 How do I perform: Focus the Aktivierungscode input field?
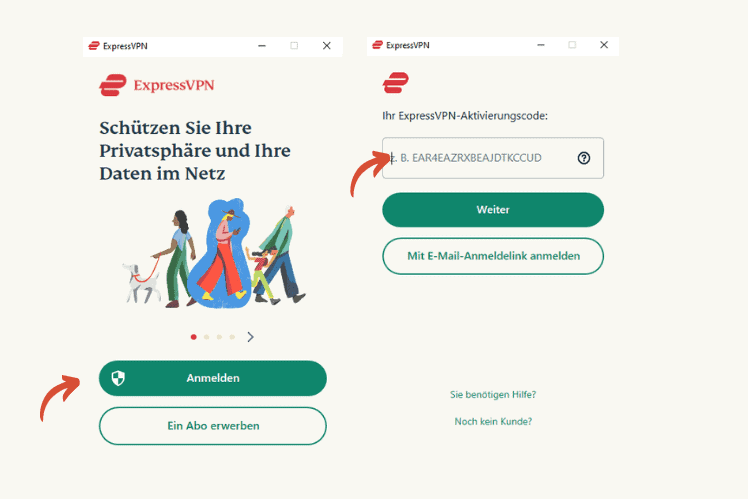(493, 158)
